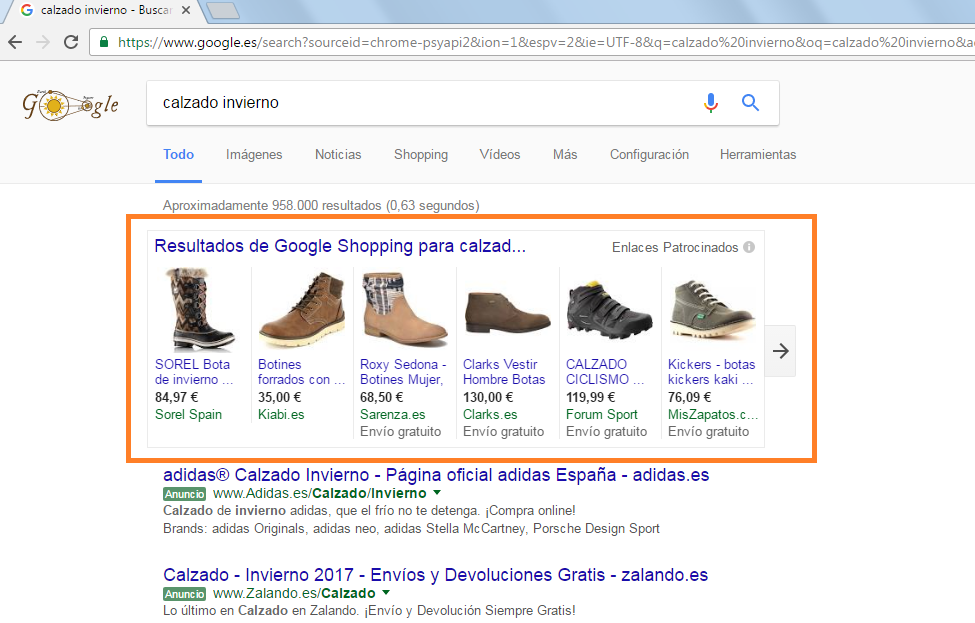Click the 'Forum Sport' seller name
This screenshot has height=623, width=975.
[x=602, y=414]
